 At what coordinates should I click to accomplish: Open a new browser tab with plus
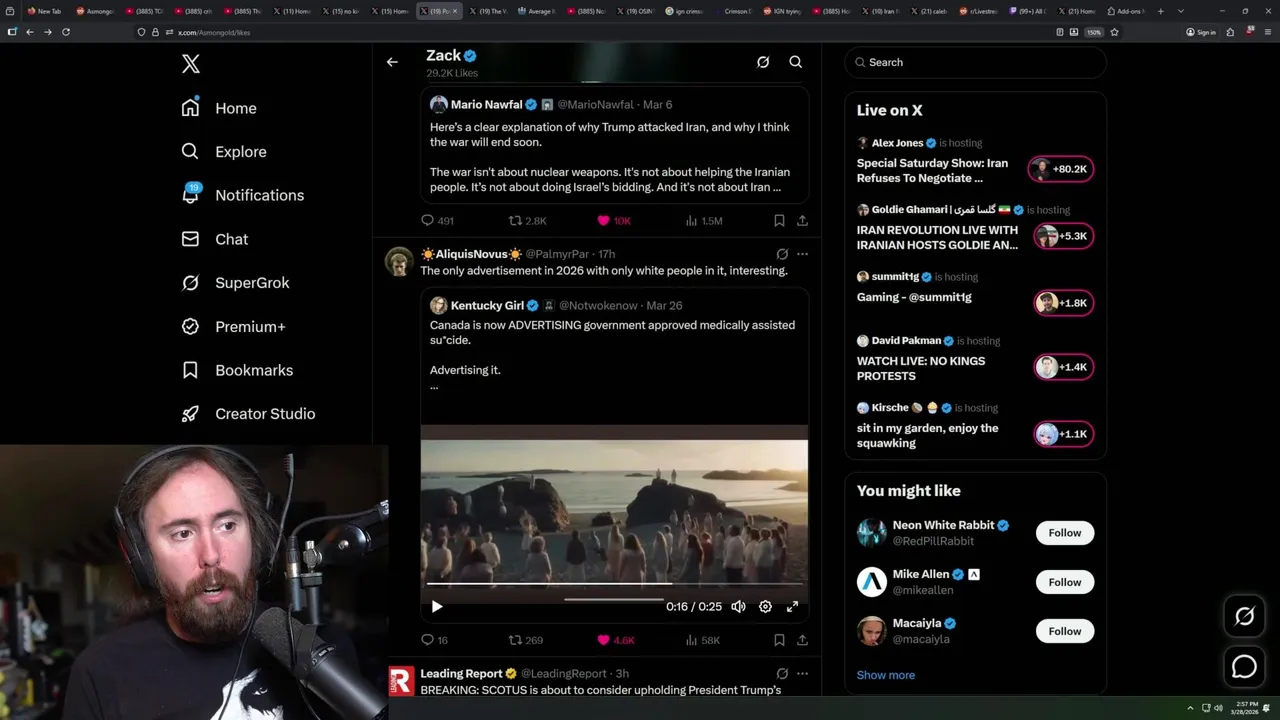[x=1161, y=11]
